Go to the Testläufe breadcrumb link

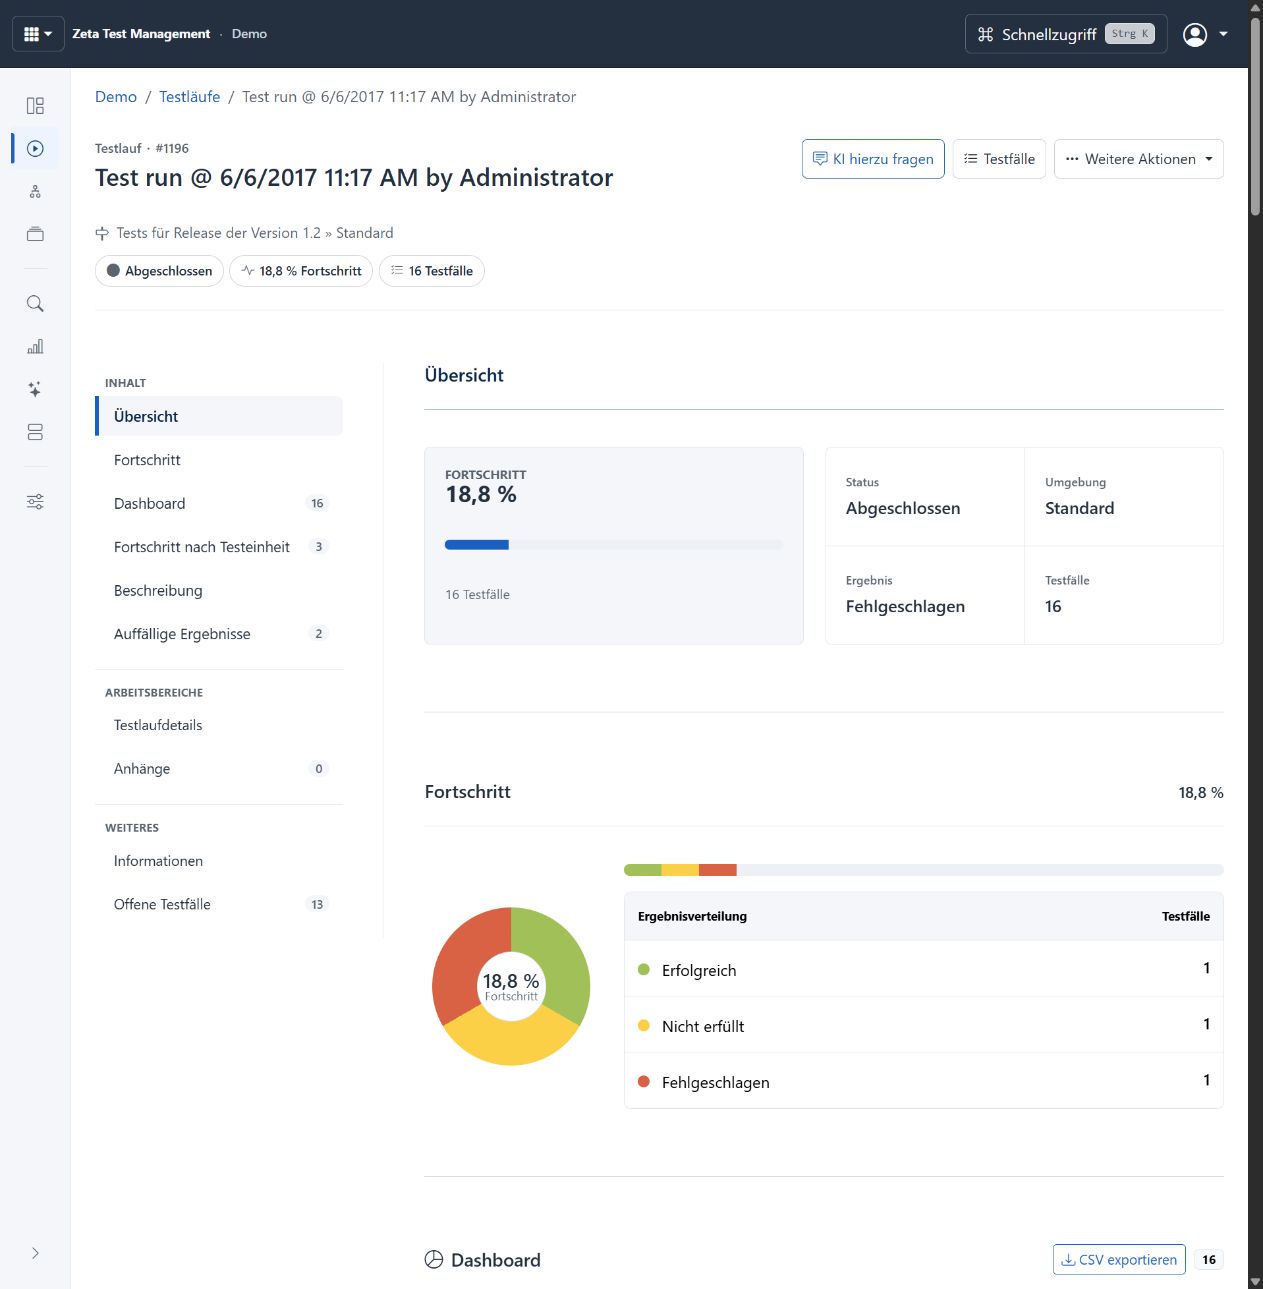tap(190, 97)
